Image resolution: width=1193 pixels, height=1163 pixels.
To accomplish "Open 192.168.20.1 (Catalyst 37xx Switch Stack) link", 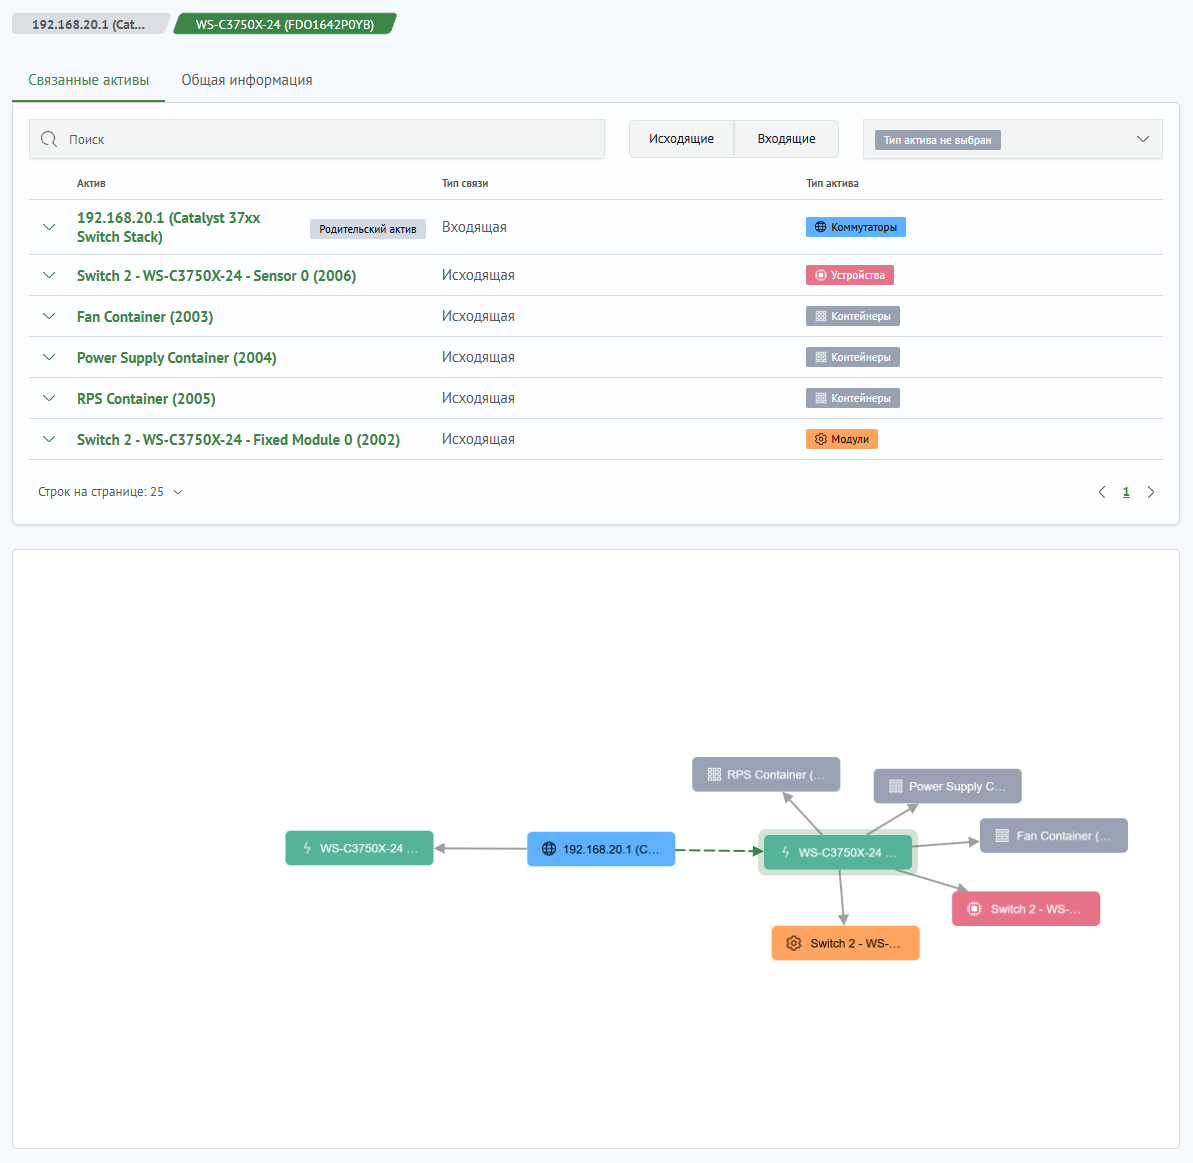I will click(168, 227).
